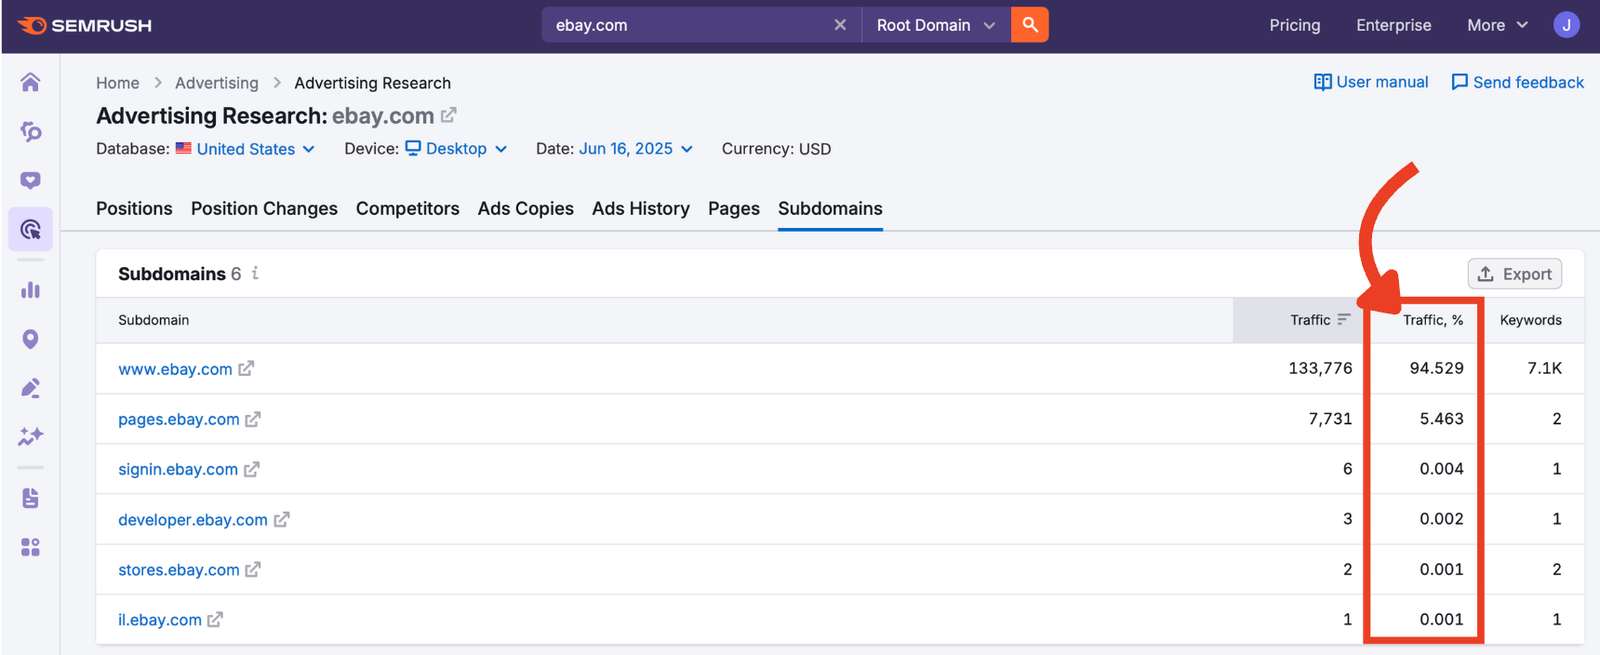Switch to the Ads History tab
1600x655 pixels.
640,209
